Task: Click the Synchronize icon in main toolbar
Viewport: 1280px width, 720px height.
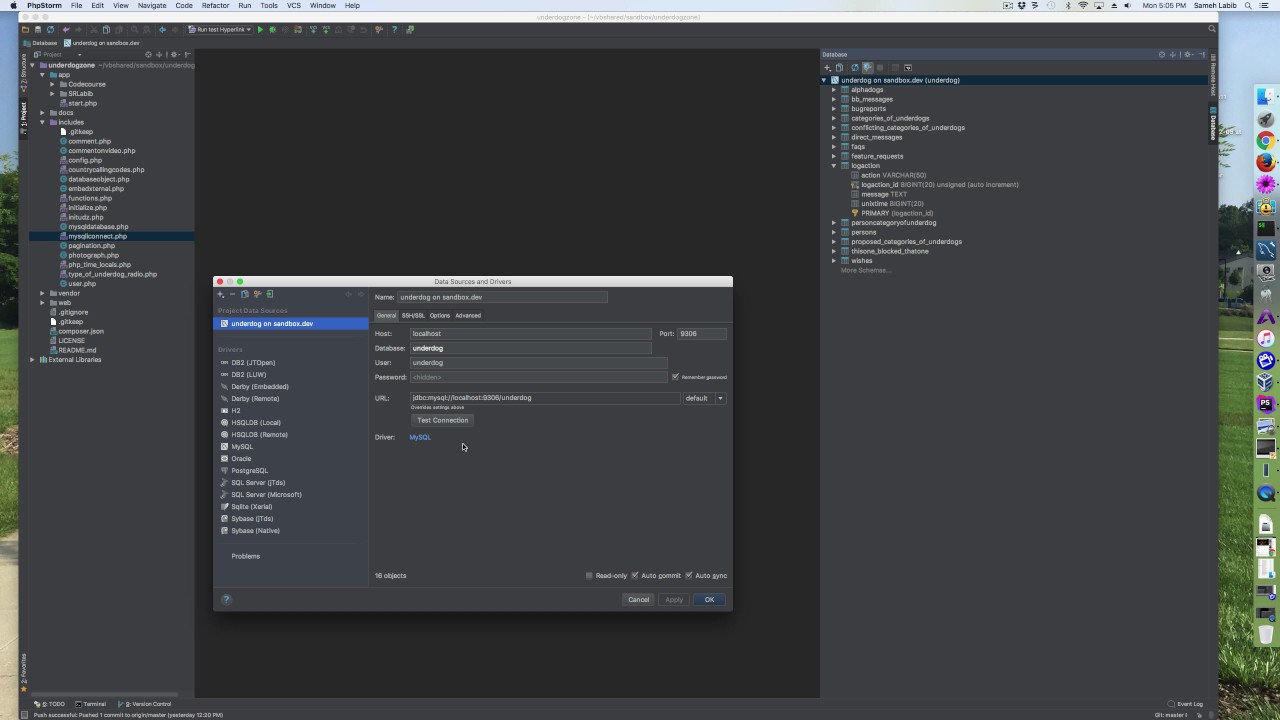Action: (50, 30)
